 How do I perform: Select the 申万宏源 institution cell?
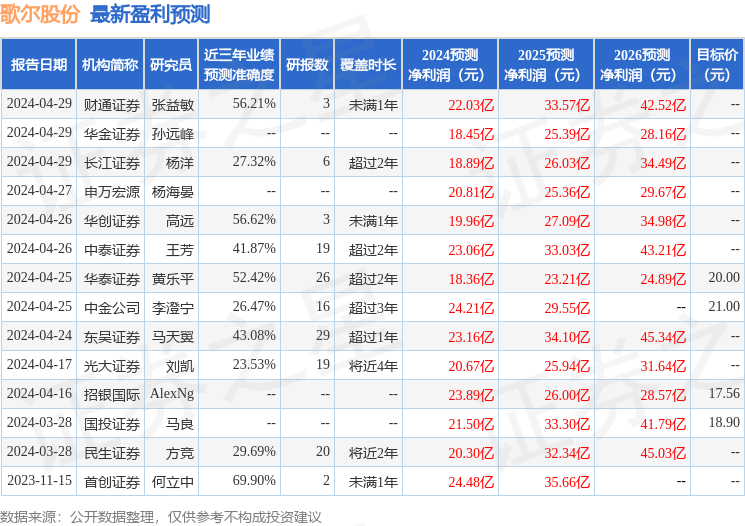click(x=112, y=191)
